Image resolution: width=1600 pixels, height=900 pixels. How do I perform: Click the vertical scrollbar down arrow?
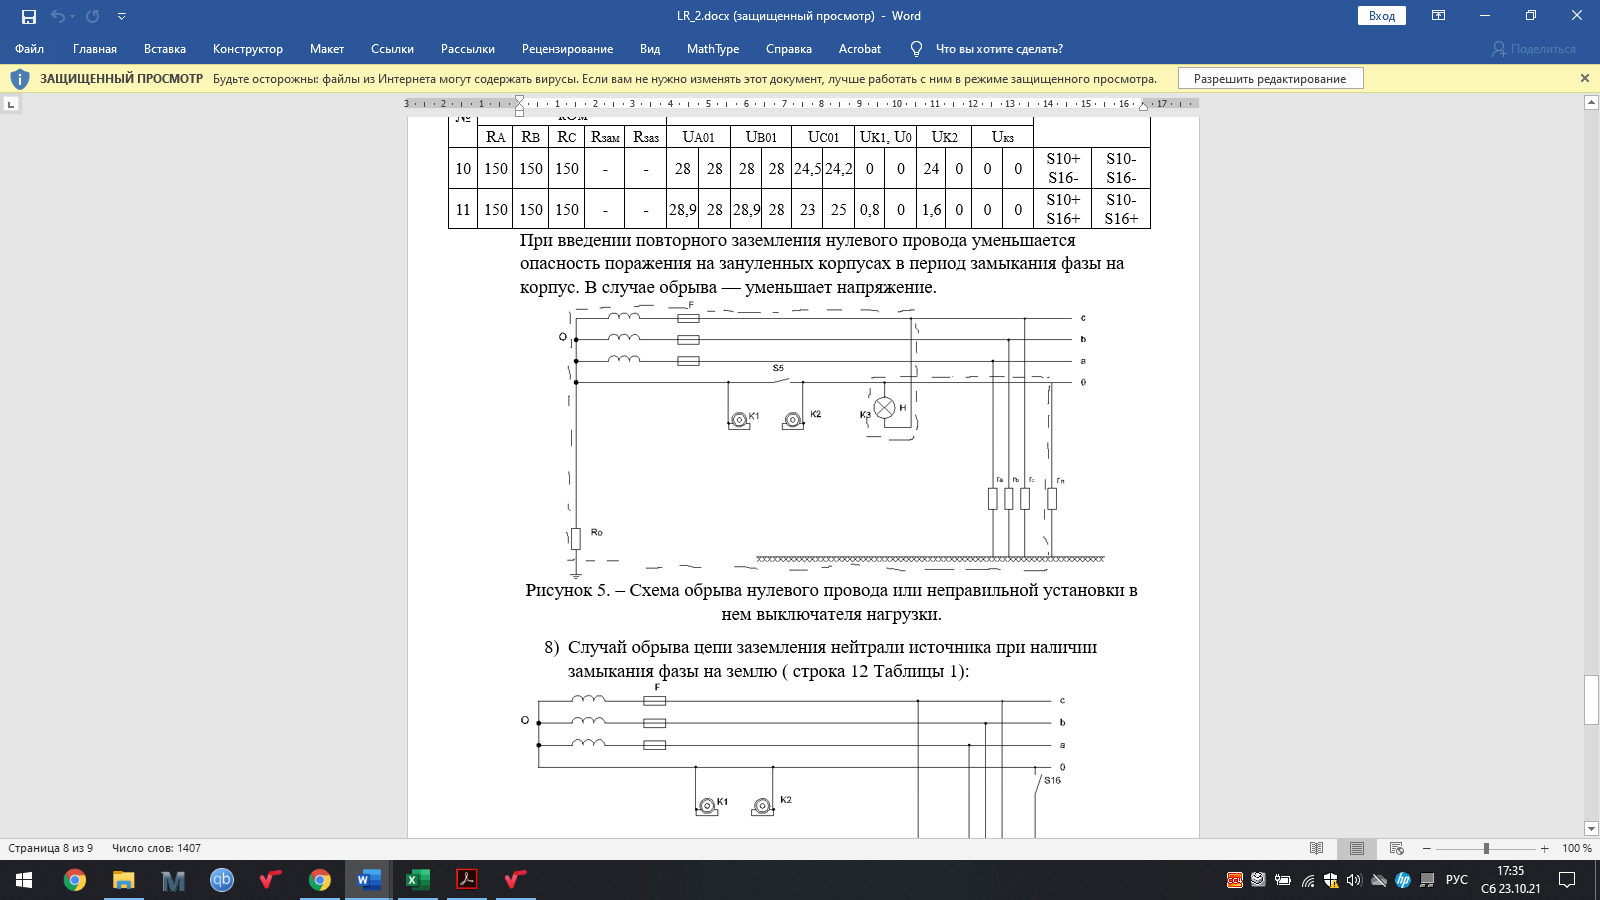pos(1591,828)
